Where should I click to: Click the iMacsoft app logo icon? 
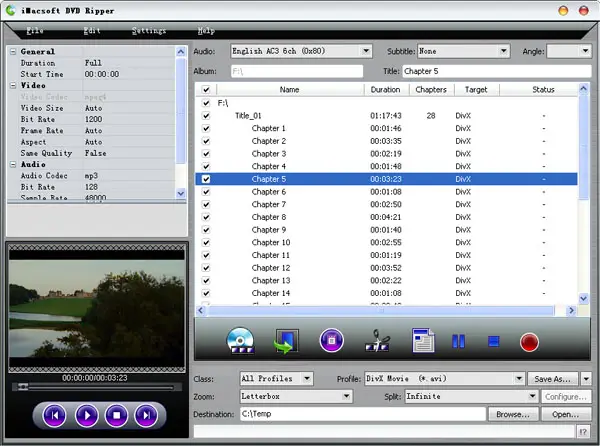point(11,10)
